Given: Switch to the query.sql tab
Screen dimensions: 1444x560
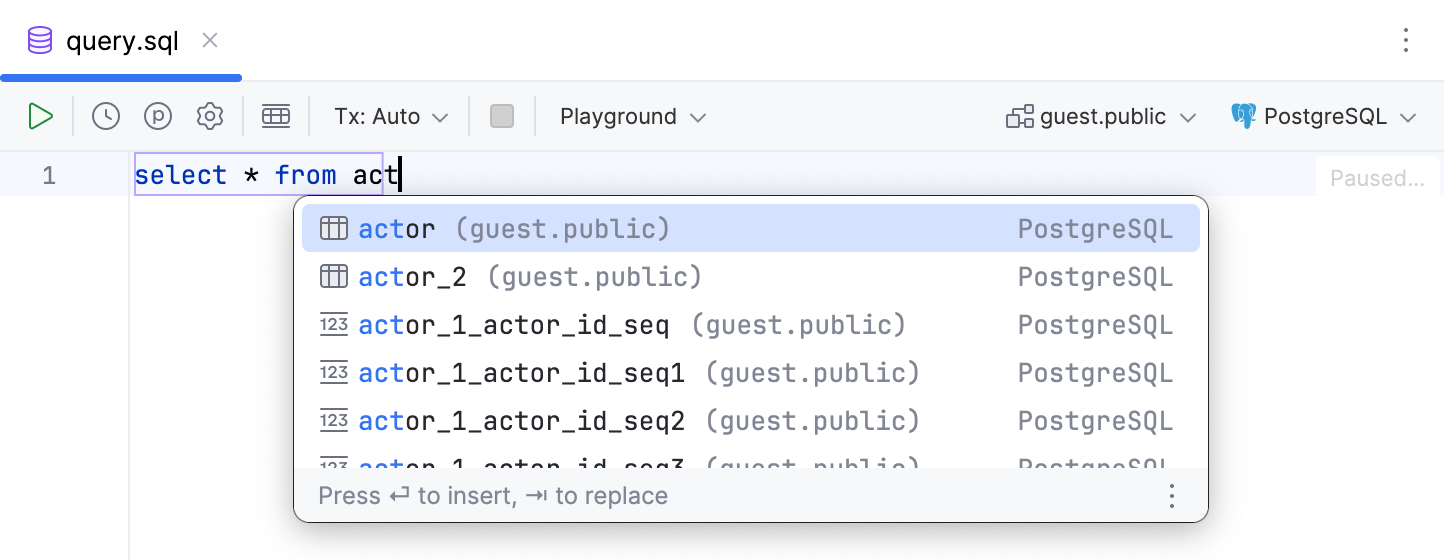Looking at the screenshot, I should click(121, 41).
